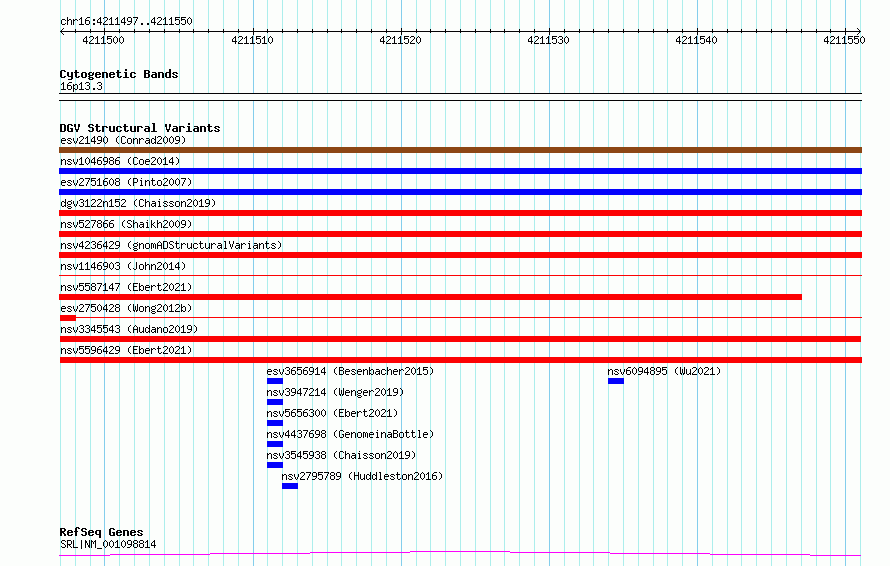Open the nsv3947214 (Wenger2019) label
Viewport: 890px width, 566px height.
(335, 392)
